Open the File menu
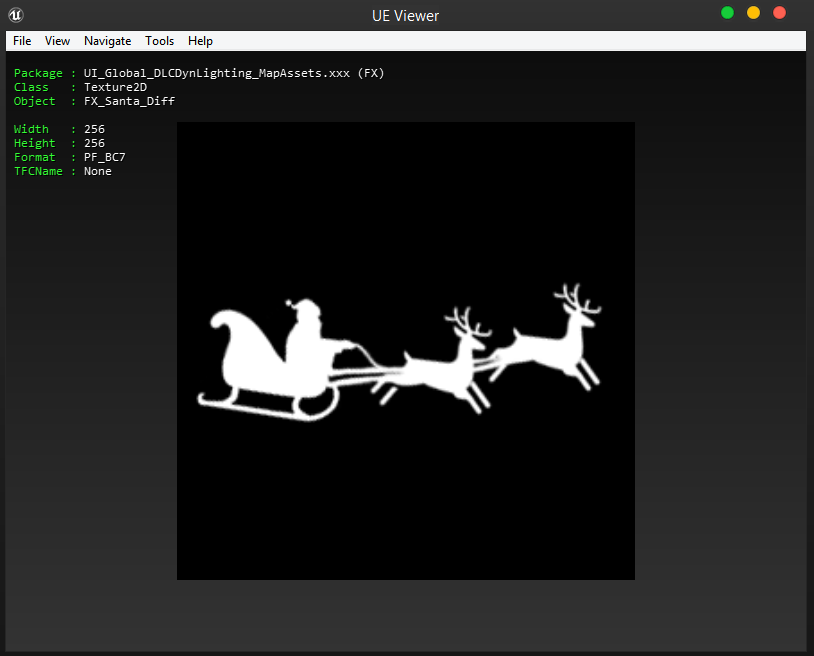 point(22,41)
